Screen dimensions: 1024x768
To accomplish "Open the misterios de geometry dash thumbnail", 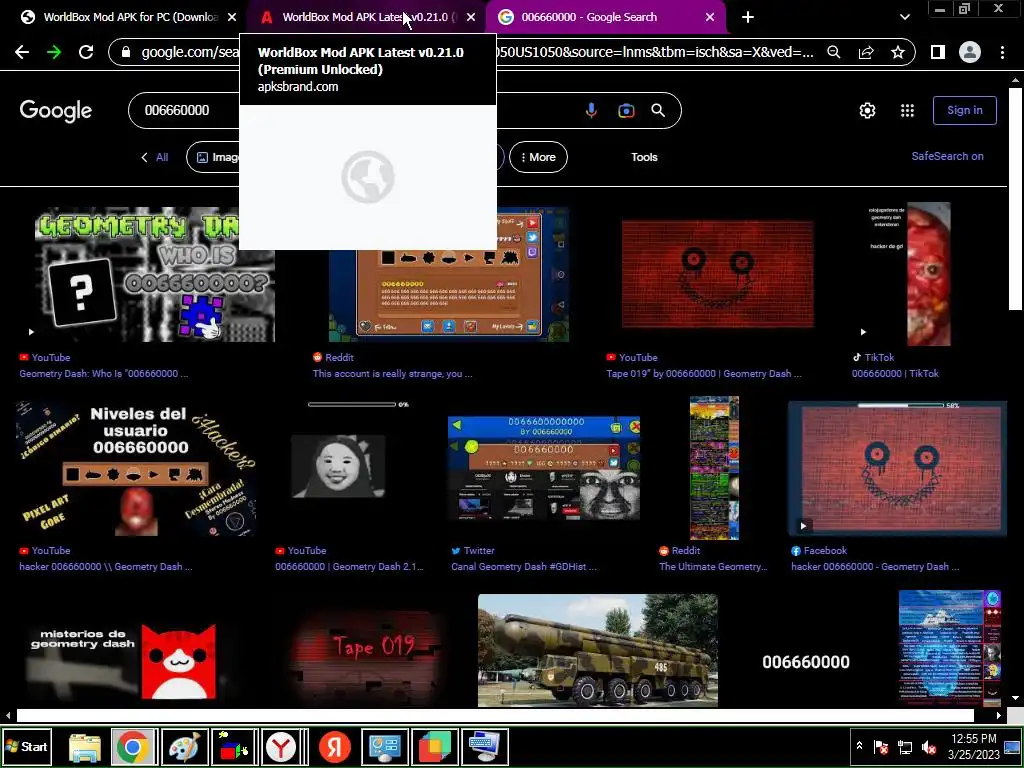I will 122,660.
